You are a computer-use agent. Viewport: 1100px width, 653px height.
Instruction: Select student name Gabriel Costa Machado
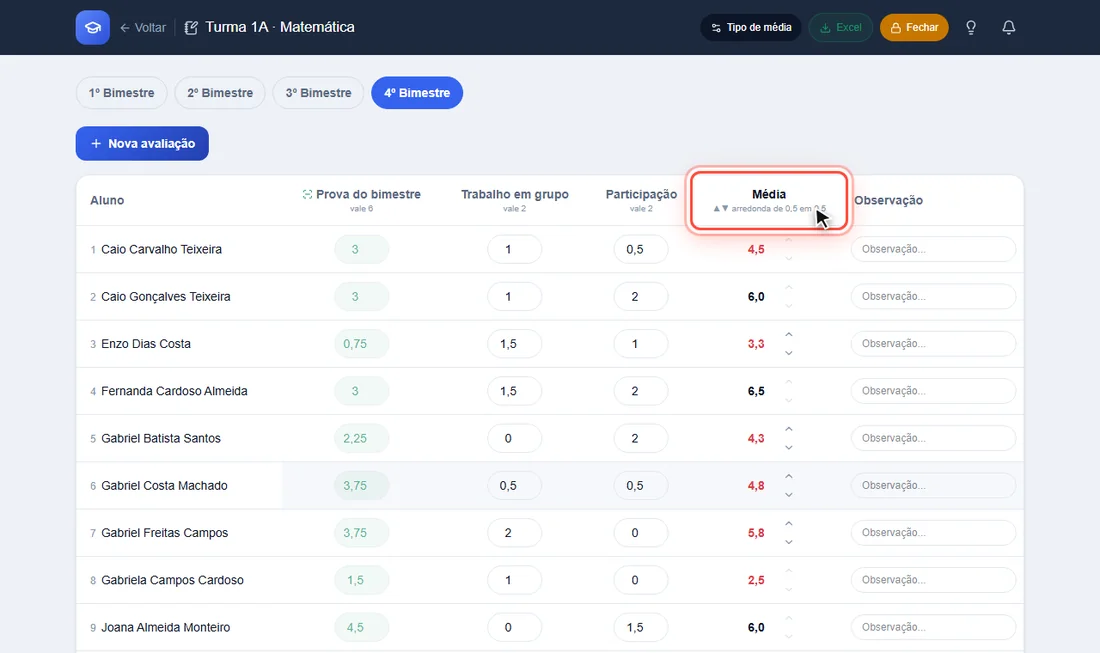pyautogui.click(x=164, y=485)
